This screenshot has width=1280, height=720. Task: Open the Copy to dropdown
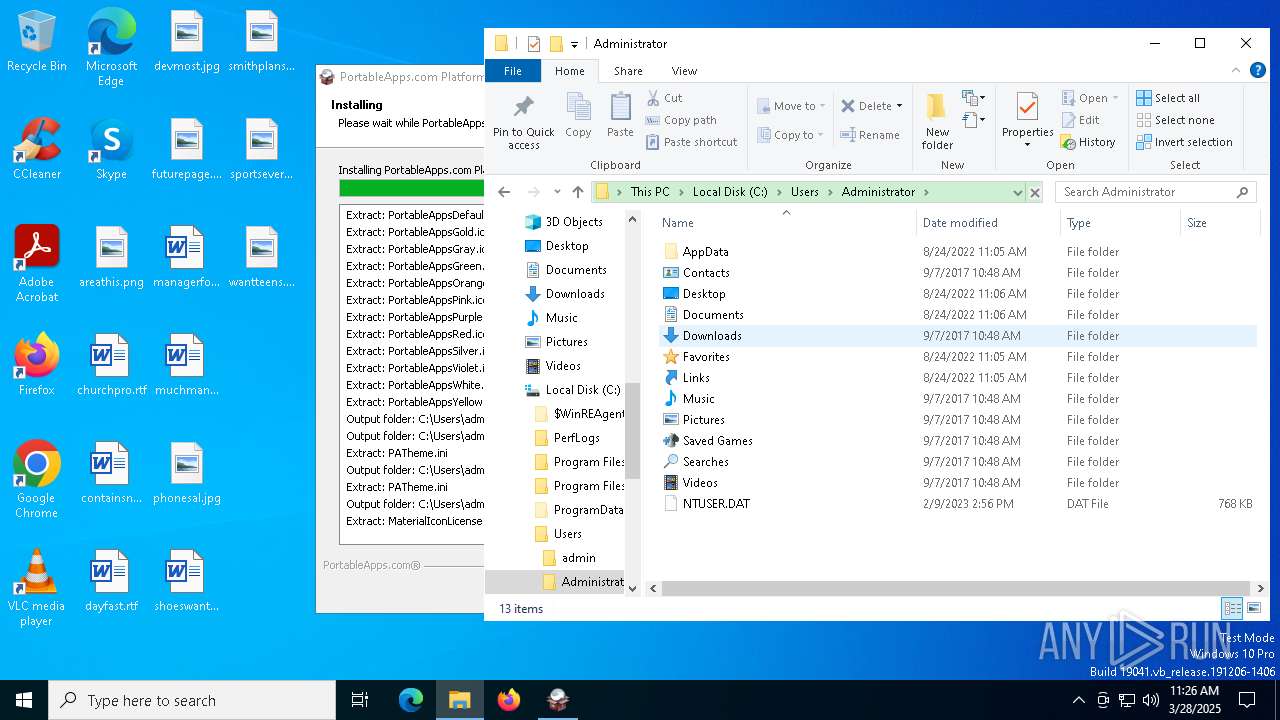tap(791, 135)
